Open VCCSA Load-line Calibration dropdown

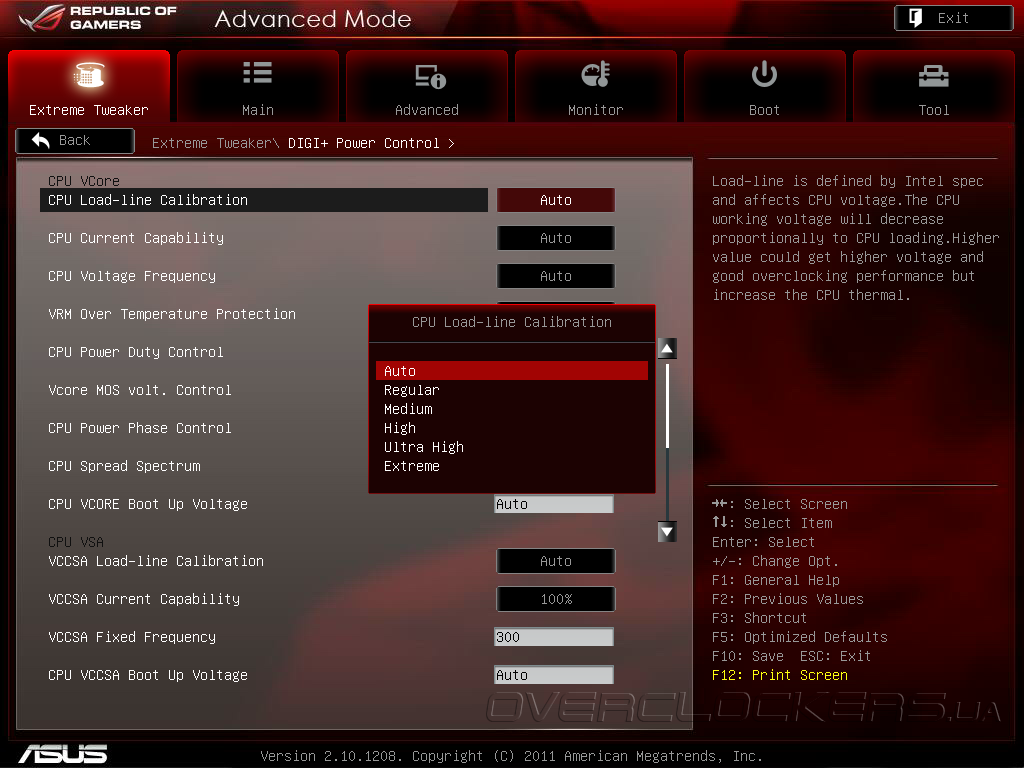click(556, 561)
